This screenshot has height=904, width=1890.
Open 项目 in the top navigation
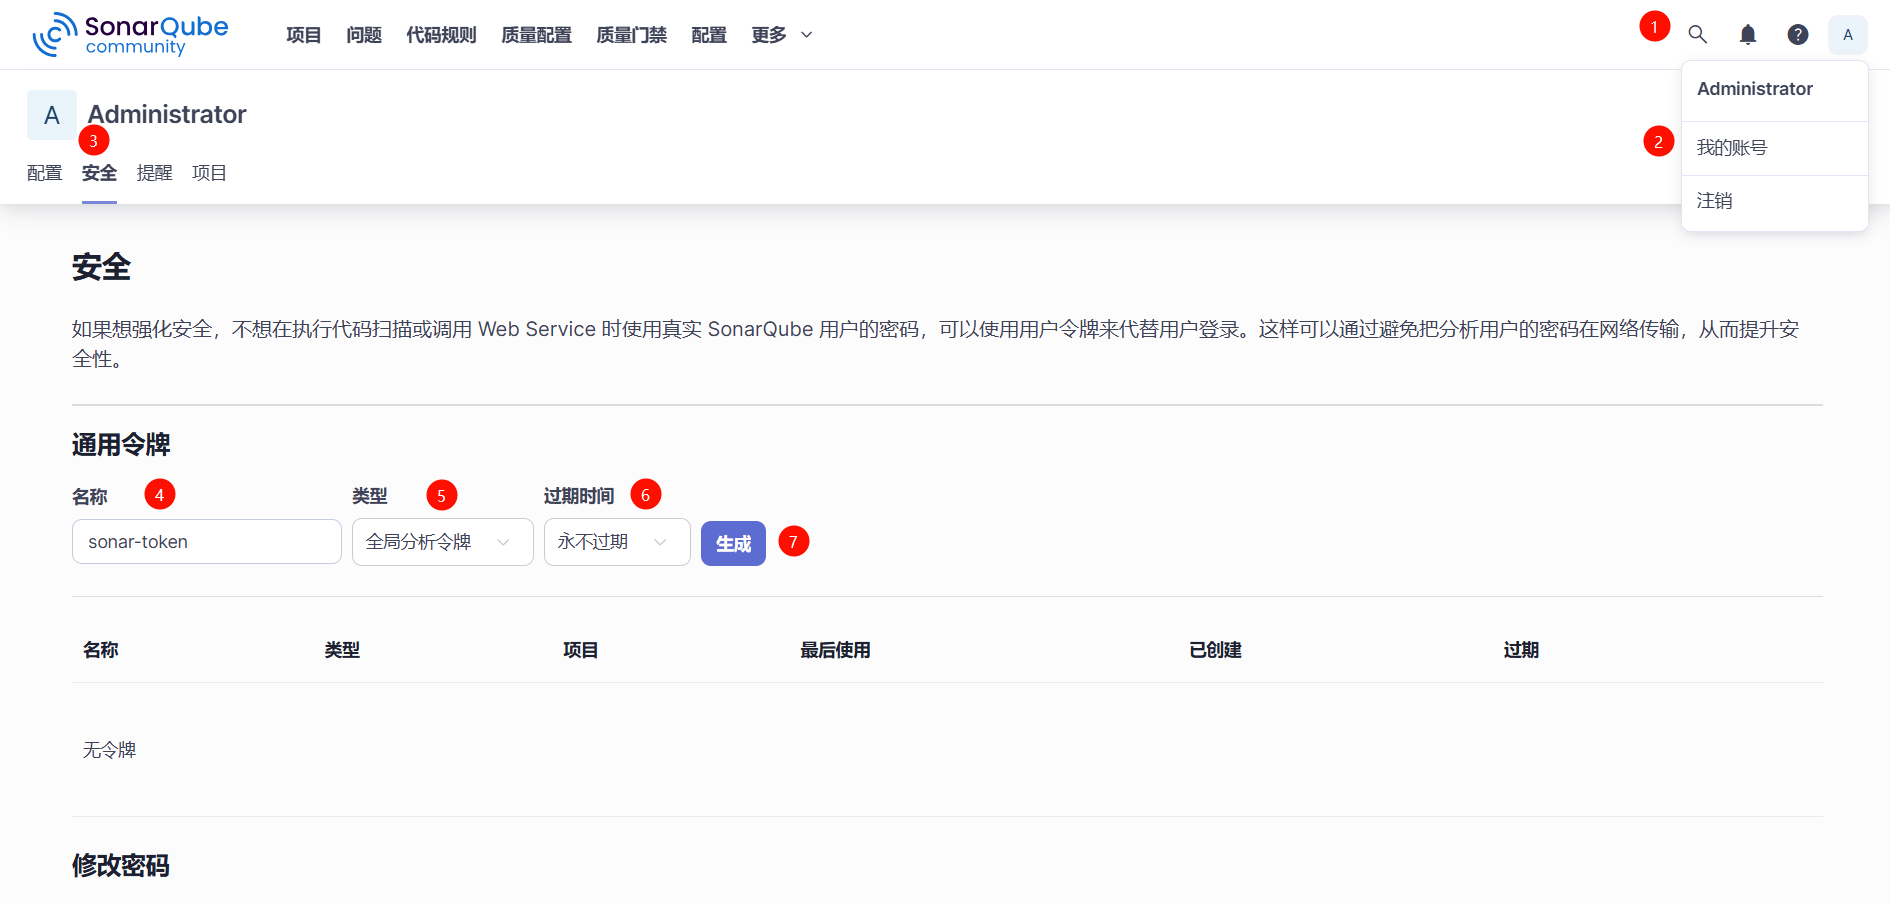(303, 35)
